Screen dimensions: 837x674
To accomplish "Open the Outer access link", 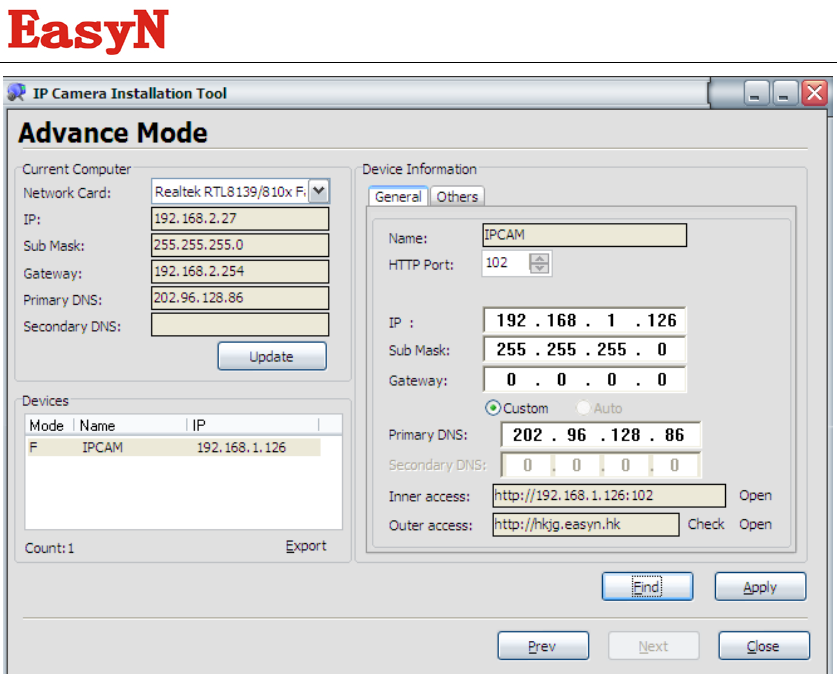I will pyautogui.click(x=755, y=524).
